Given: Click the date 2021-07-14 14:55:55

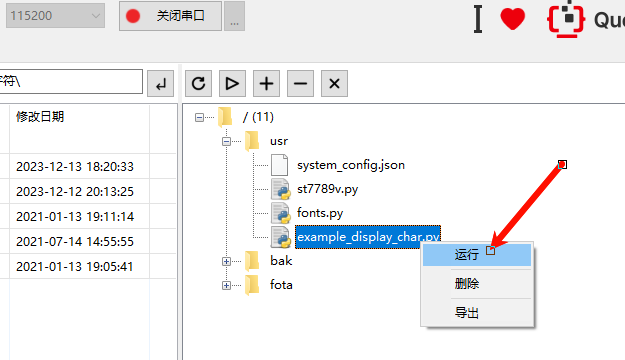Looking at the screenshot, I should (x=75, y=241).
